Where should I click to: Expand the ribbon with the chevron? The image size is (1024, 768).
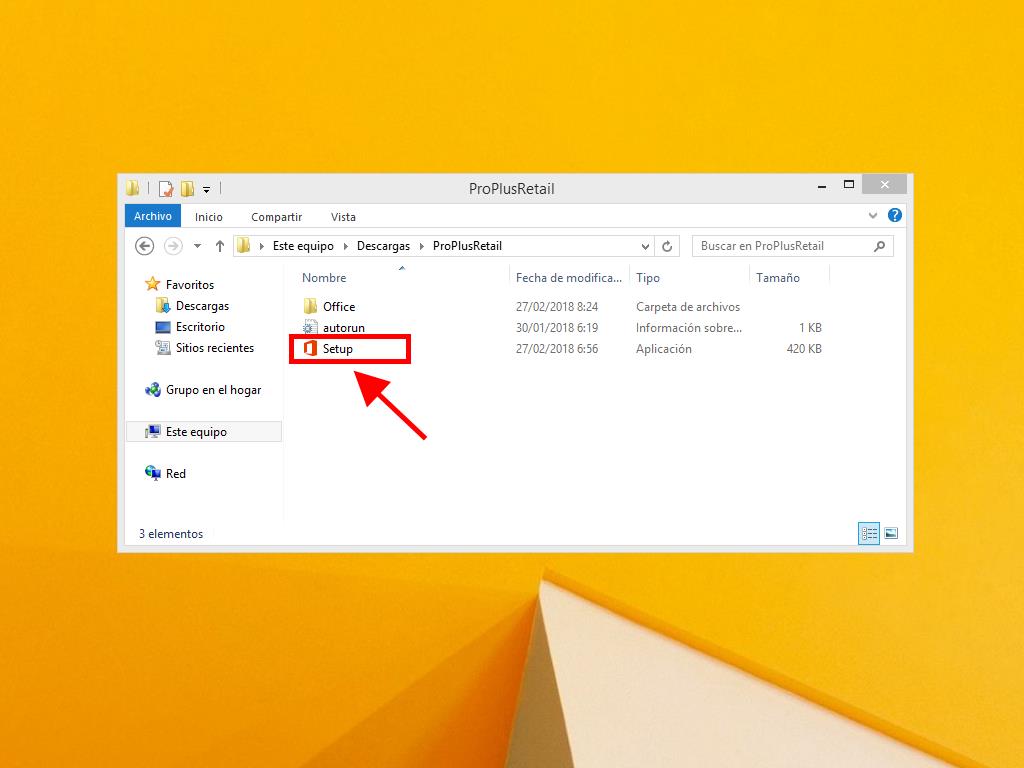click(x=874, y=216)
